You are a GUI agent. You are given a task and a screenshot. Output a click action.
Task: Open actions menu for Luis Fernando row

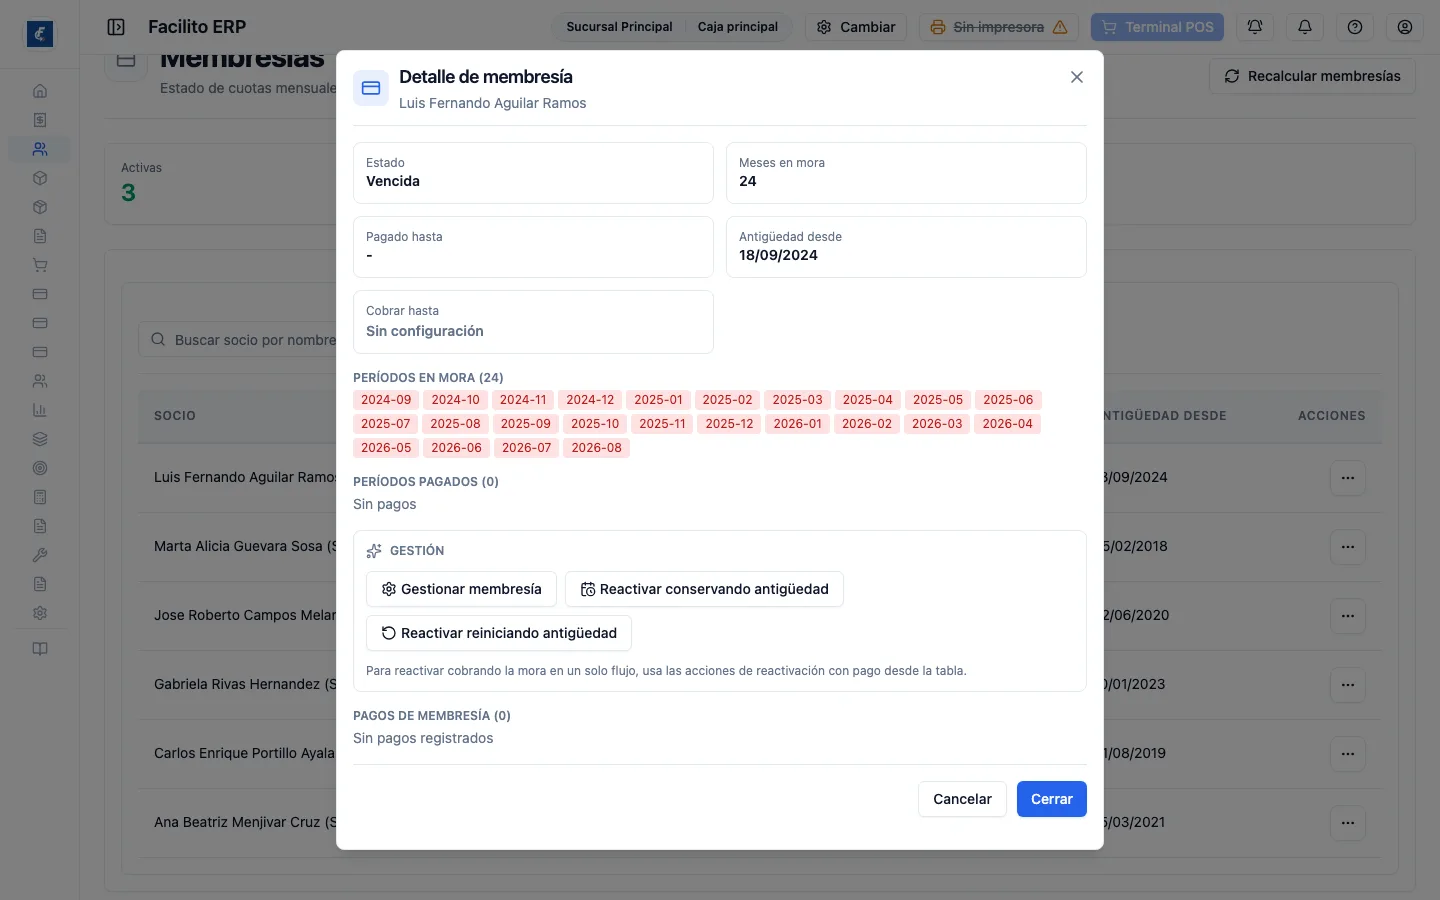coord(1348,478)
